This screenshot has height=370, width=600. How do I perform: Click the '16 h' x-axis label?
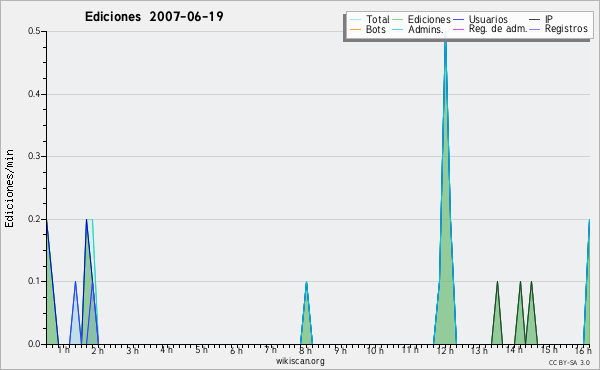click(583, 350)
